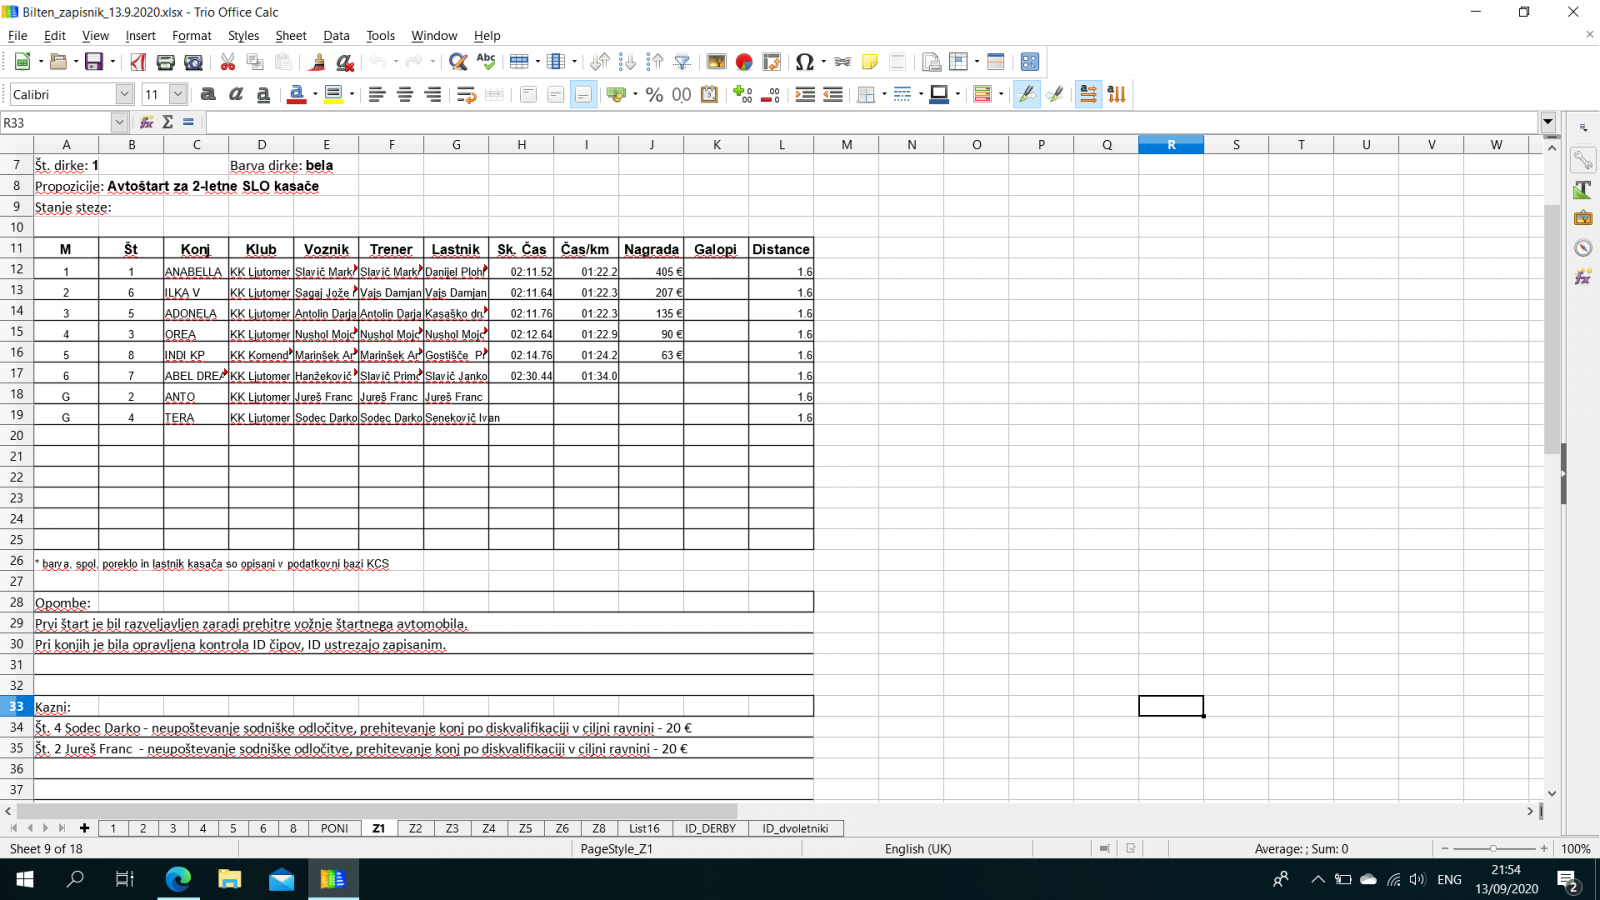The width and height of the screenshot is (1600, 900).
Task: Click the Insert Chart icon
Action: (x=744, y=62)
